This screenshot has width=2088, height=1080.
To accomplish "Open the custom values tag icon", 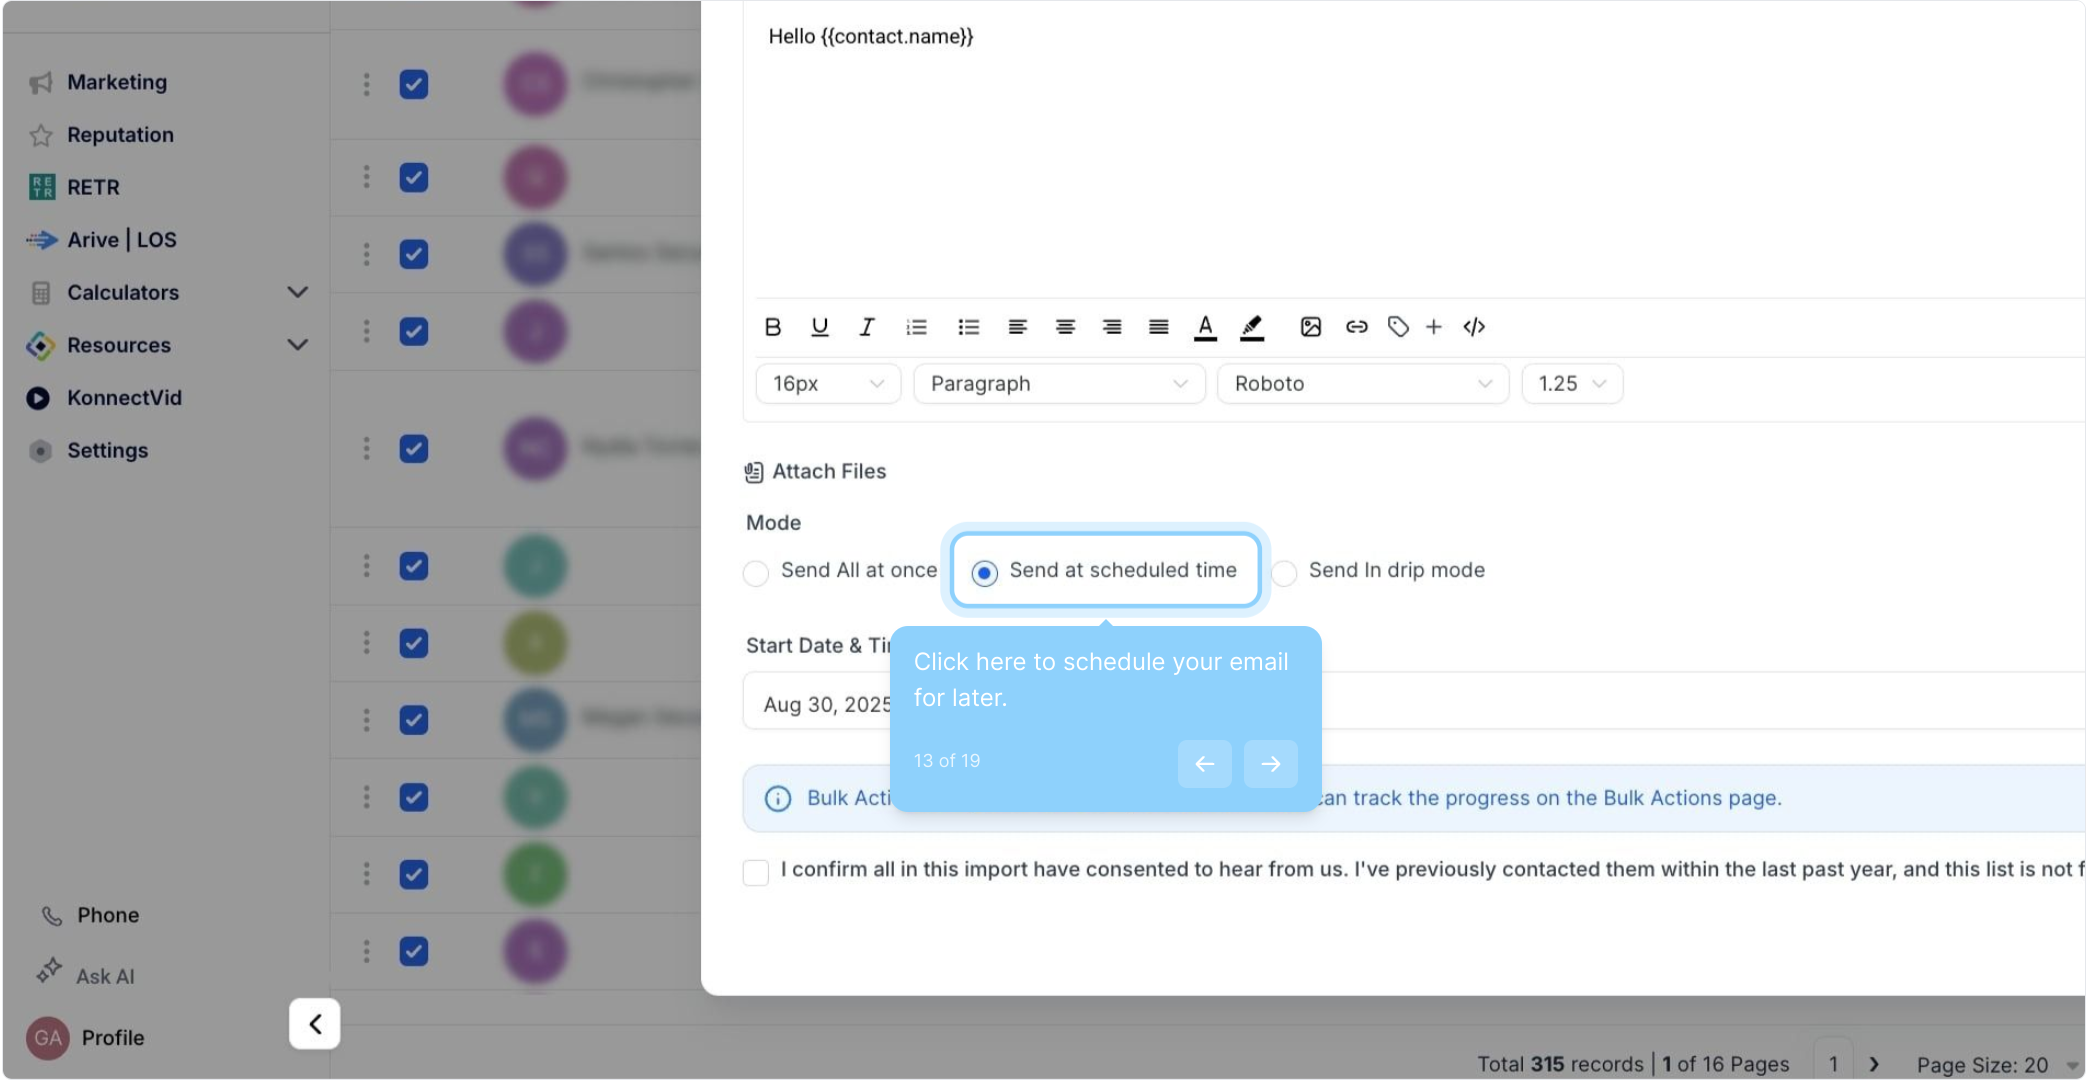I will [1398, 327].
